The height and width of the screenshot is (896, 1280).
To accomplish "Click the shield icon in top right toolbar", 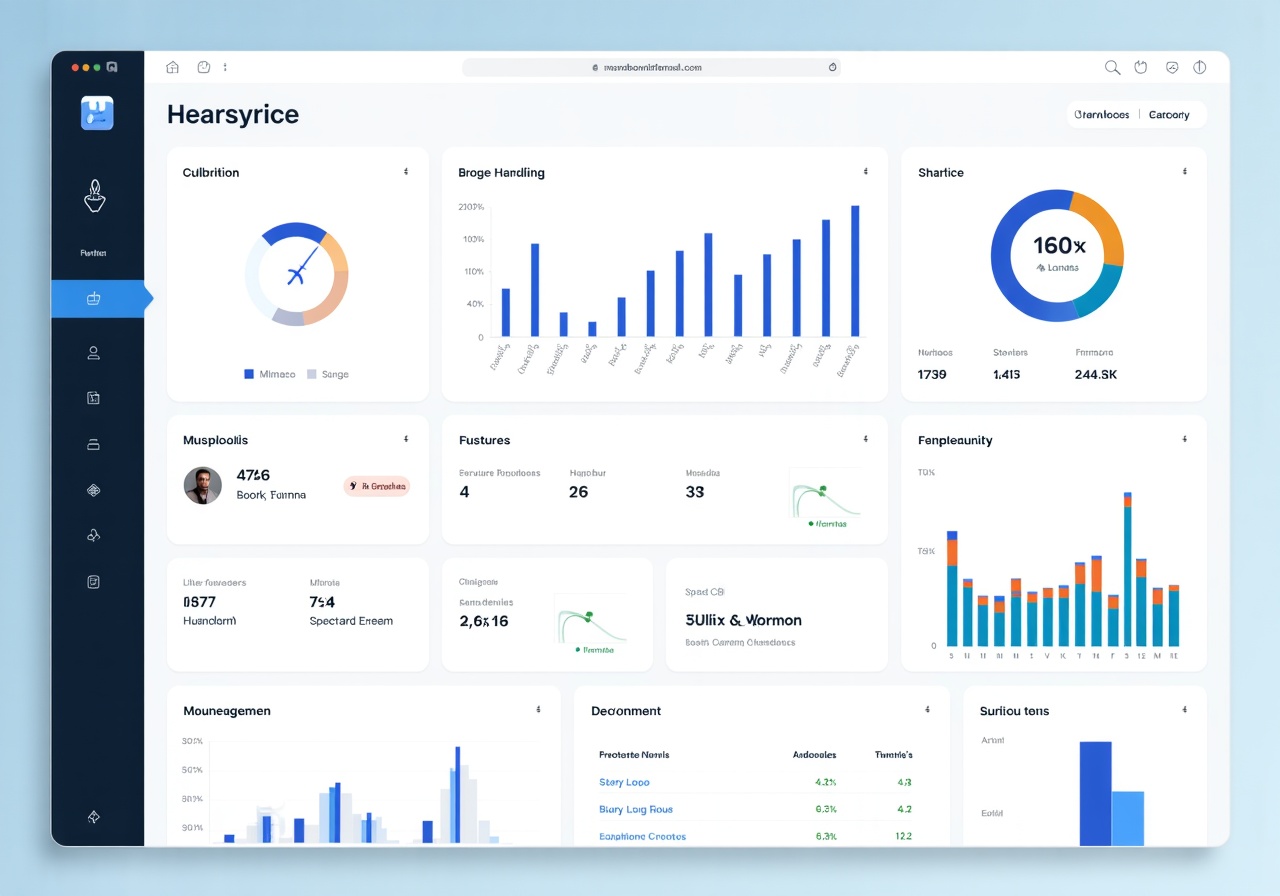I will click(x=1171, y=67).
